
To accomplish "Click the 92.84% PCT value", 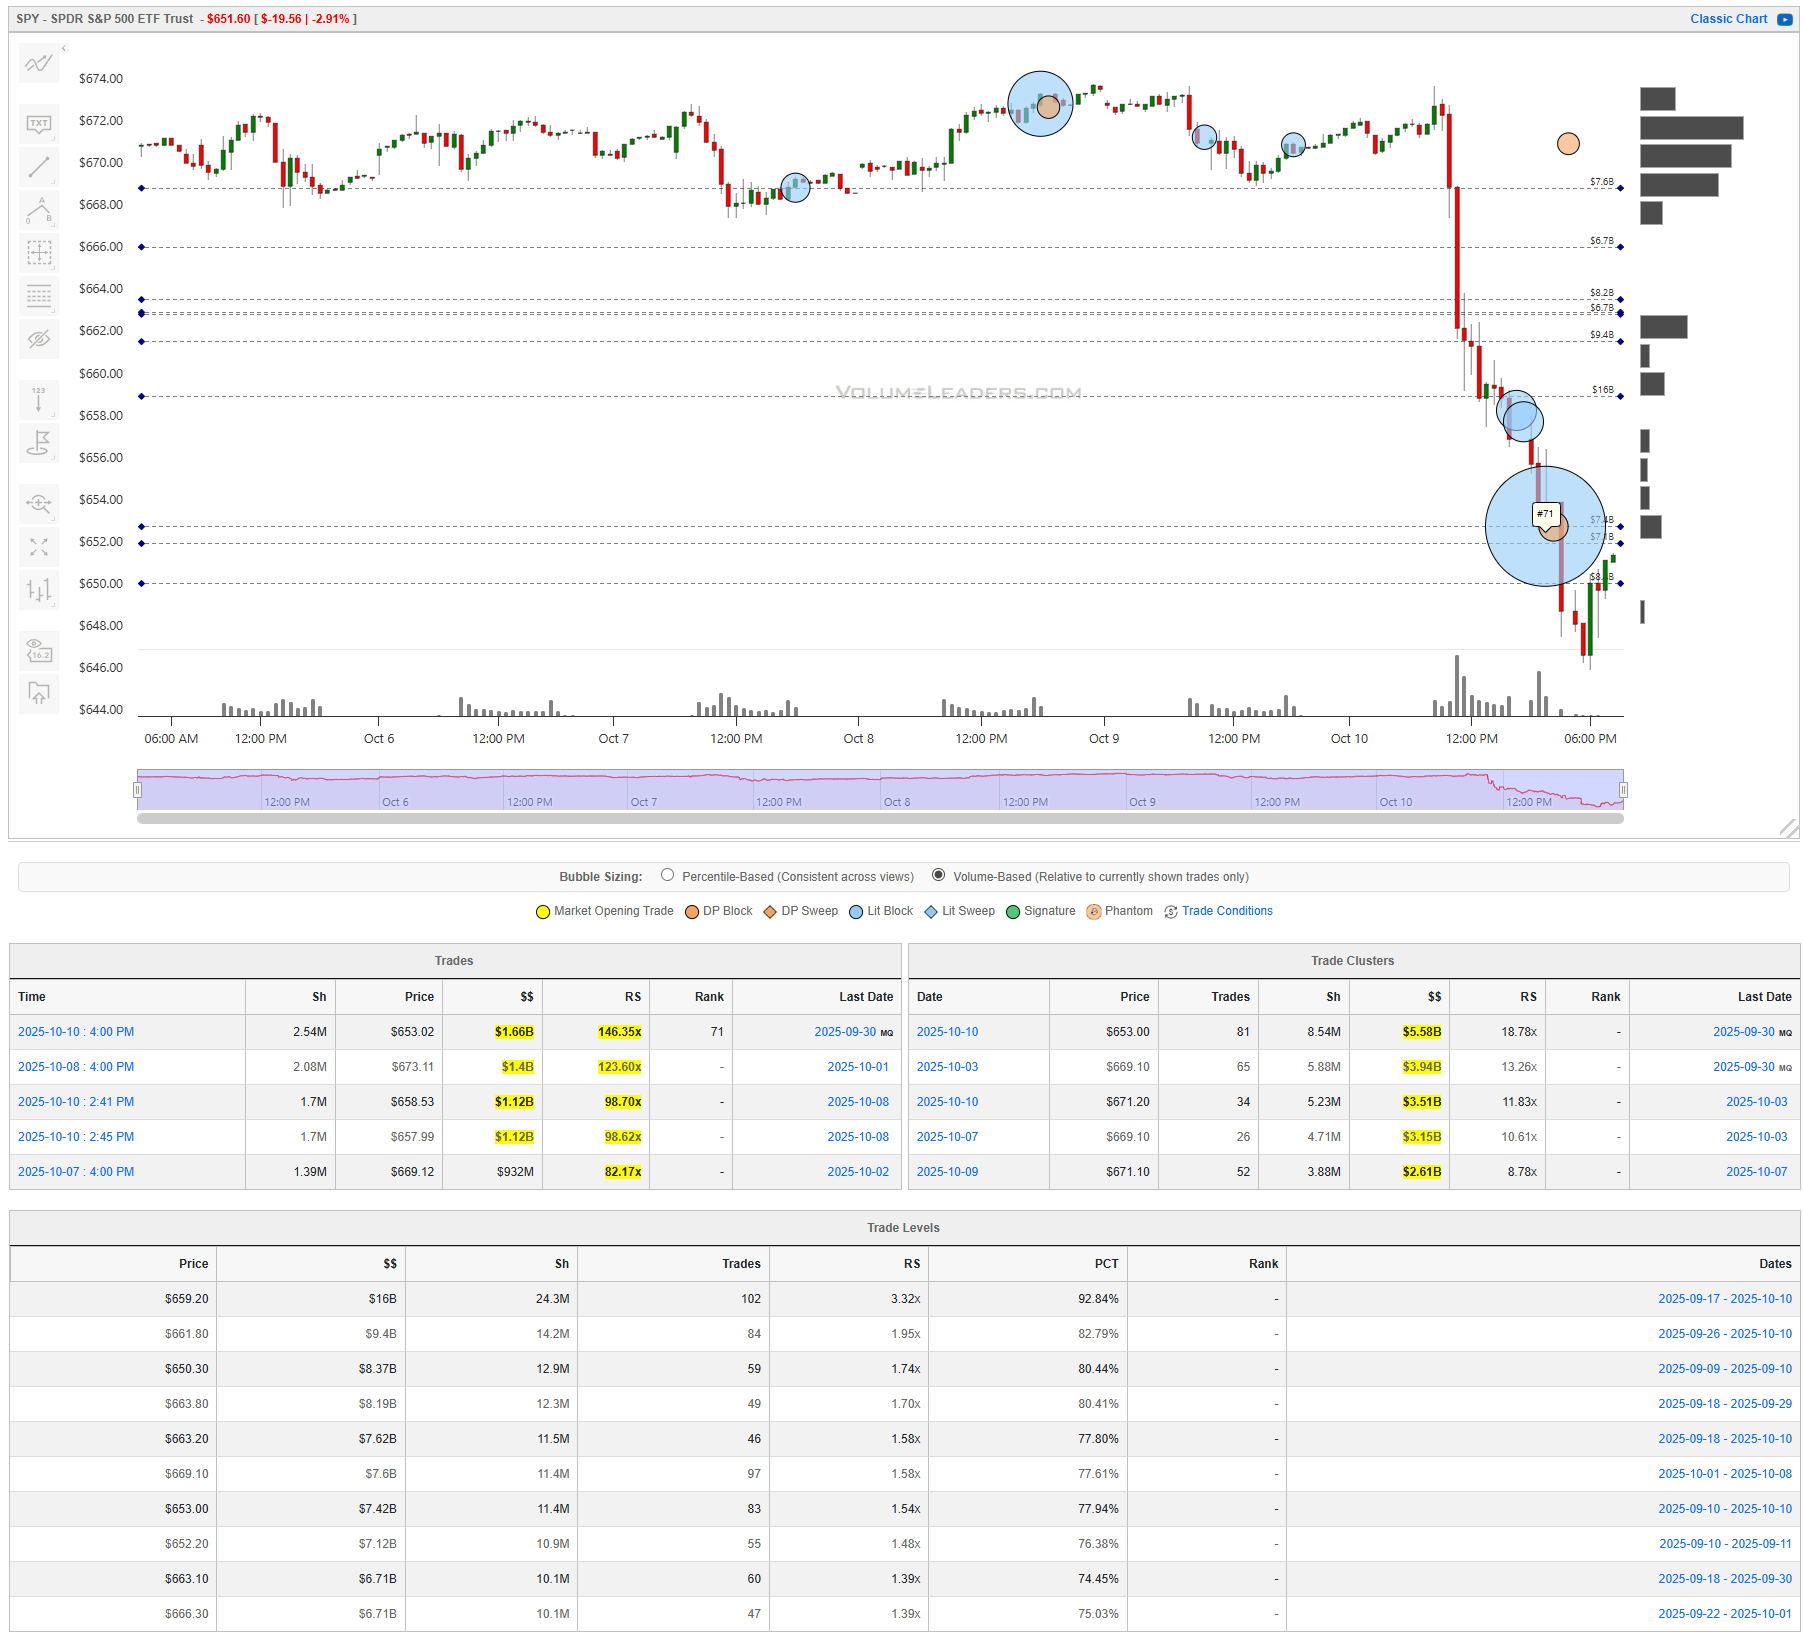I will point(1098,1299).
